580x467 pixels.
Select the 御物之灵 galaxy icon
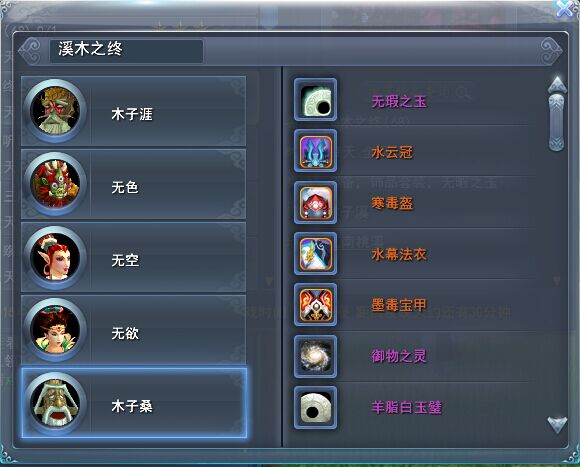coord(316,356)
